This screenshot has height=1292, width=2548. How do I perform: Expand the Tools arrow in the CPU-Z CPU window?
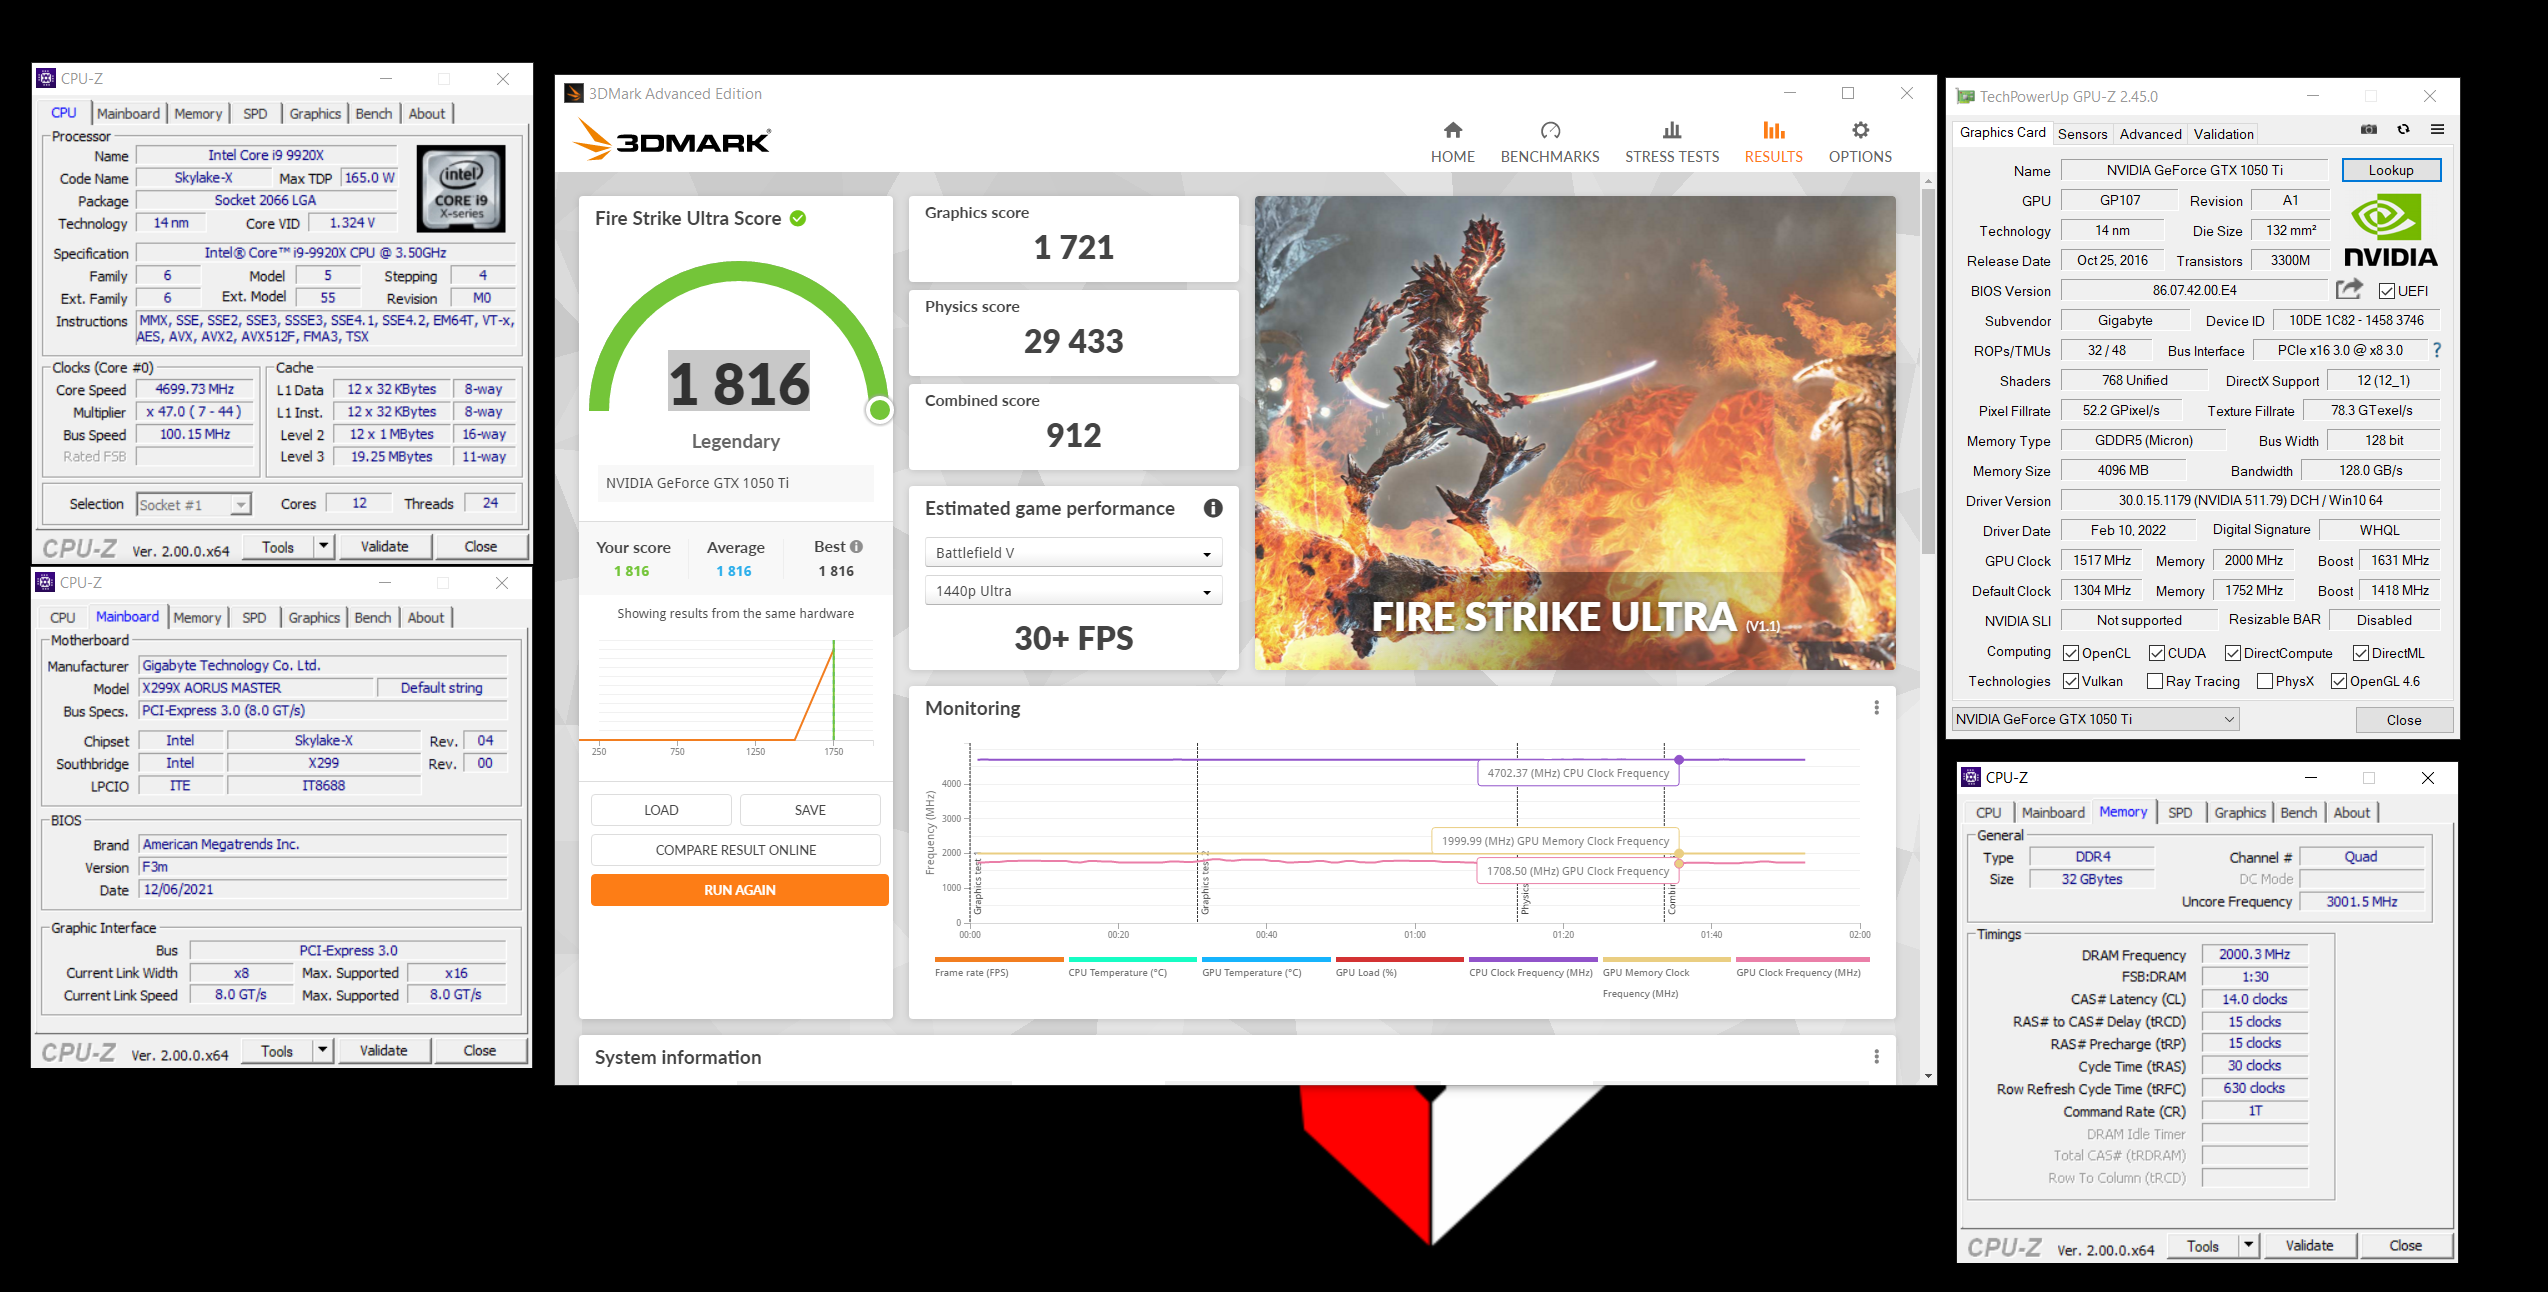pyautogui.click(x=323, y=546)
